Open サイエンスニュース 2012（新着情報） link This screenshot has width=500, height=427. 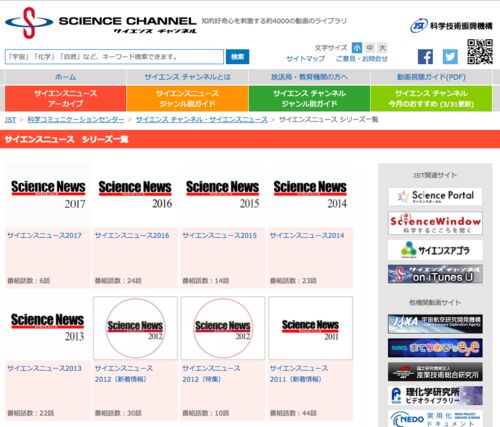pos(124,374)
